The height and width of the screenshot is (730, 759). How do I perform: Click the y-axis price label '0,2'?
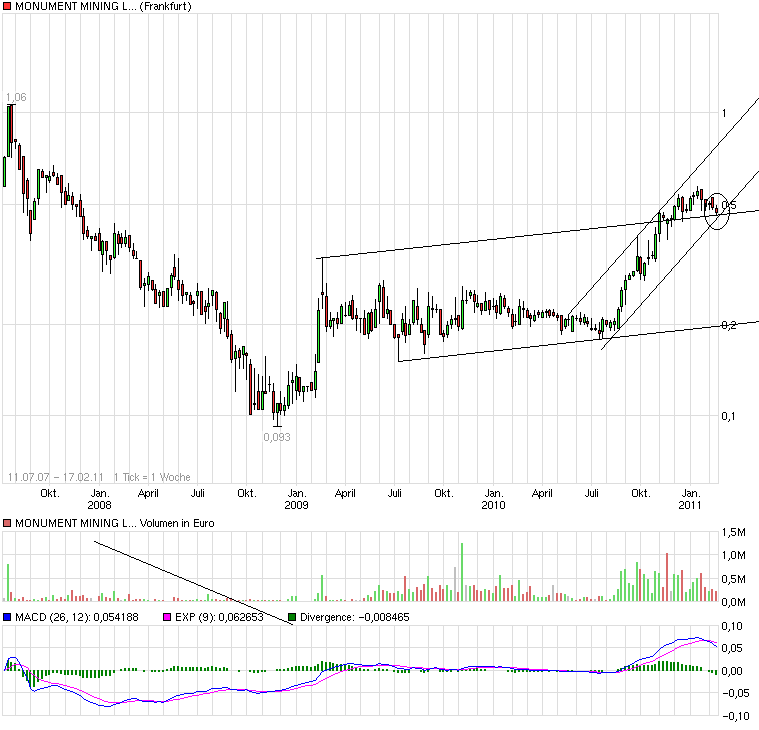(x=729, y=325)
